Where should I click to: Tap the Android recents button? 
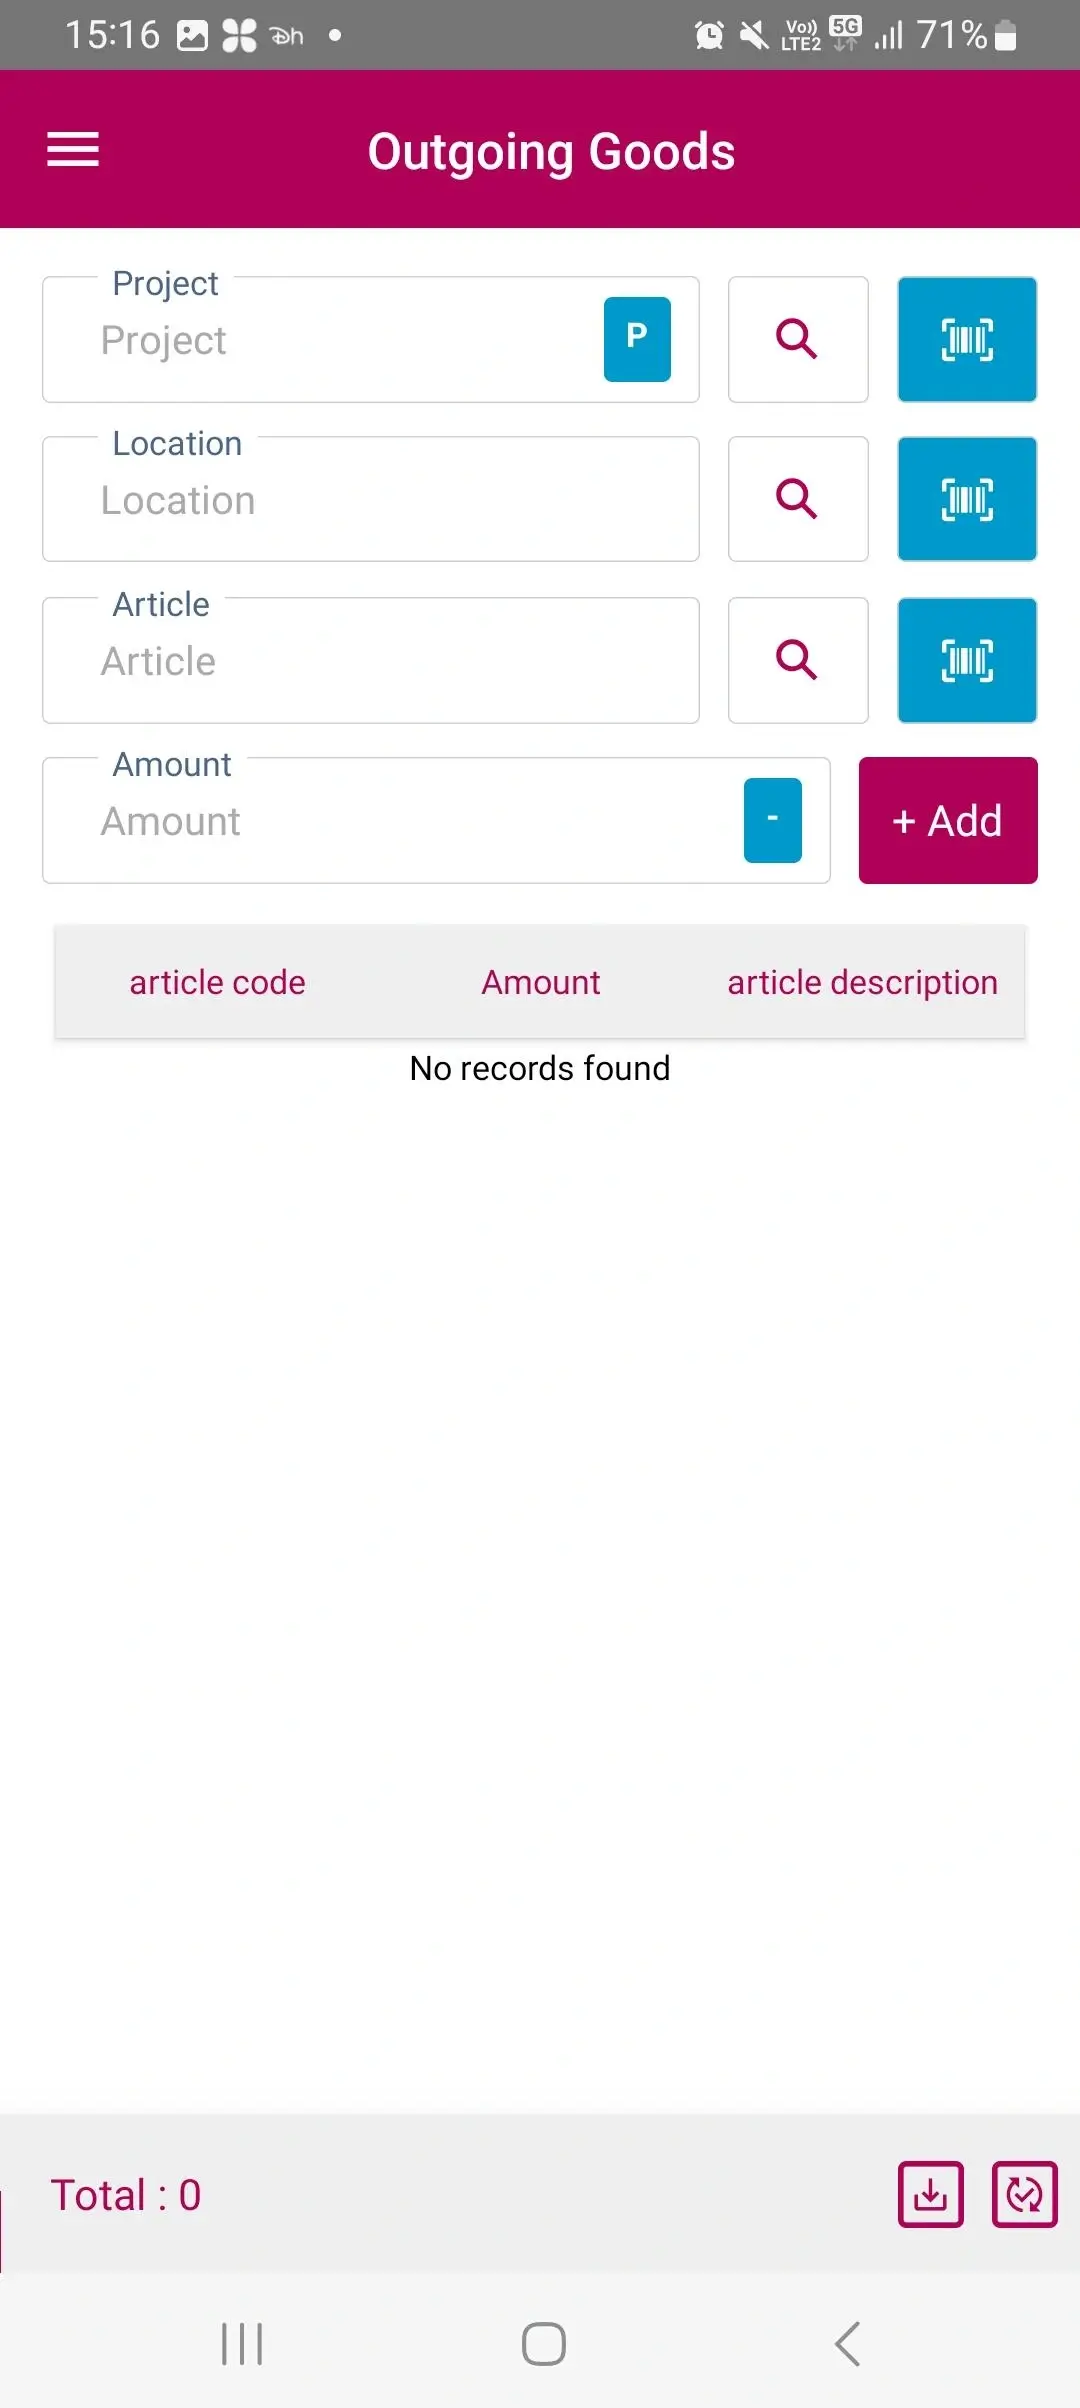tap(240, 2343)
